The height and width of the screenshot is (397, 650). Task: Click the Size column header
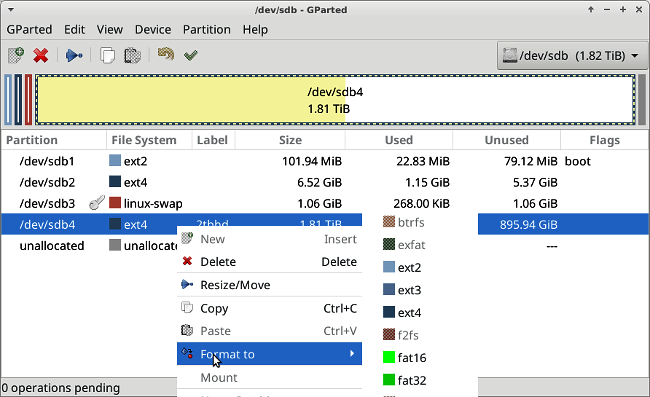[290, 140]
